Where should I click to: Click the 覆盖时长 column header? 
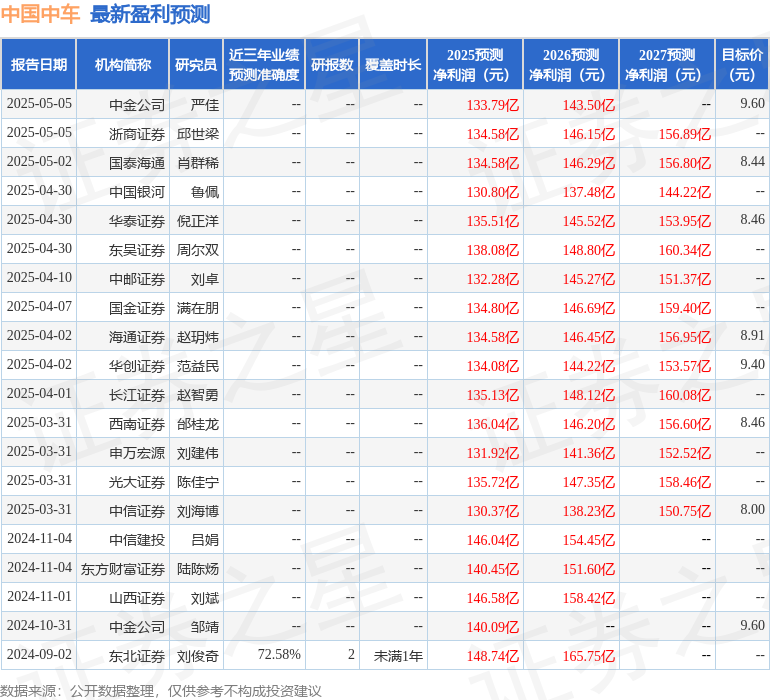pyautogui.click(x=393, y=64)
